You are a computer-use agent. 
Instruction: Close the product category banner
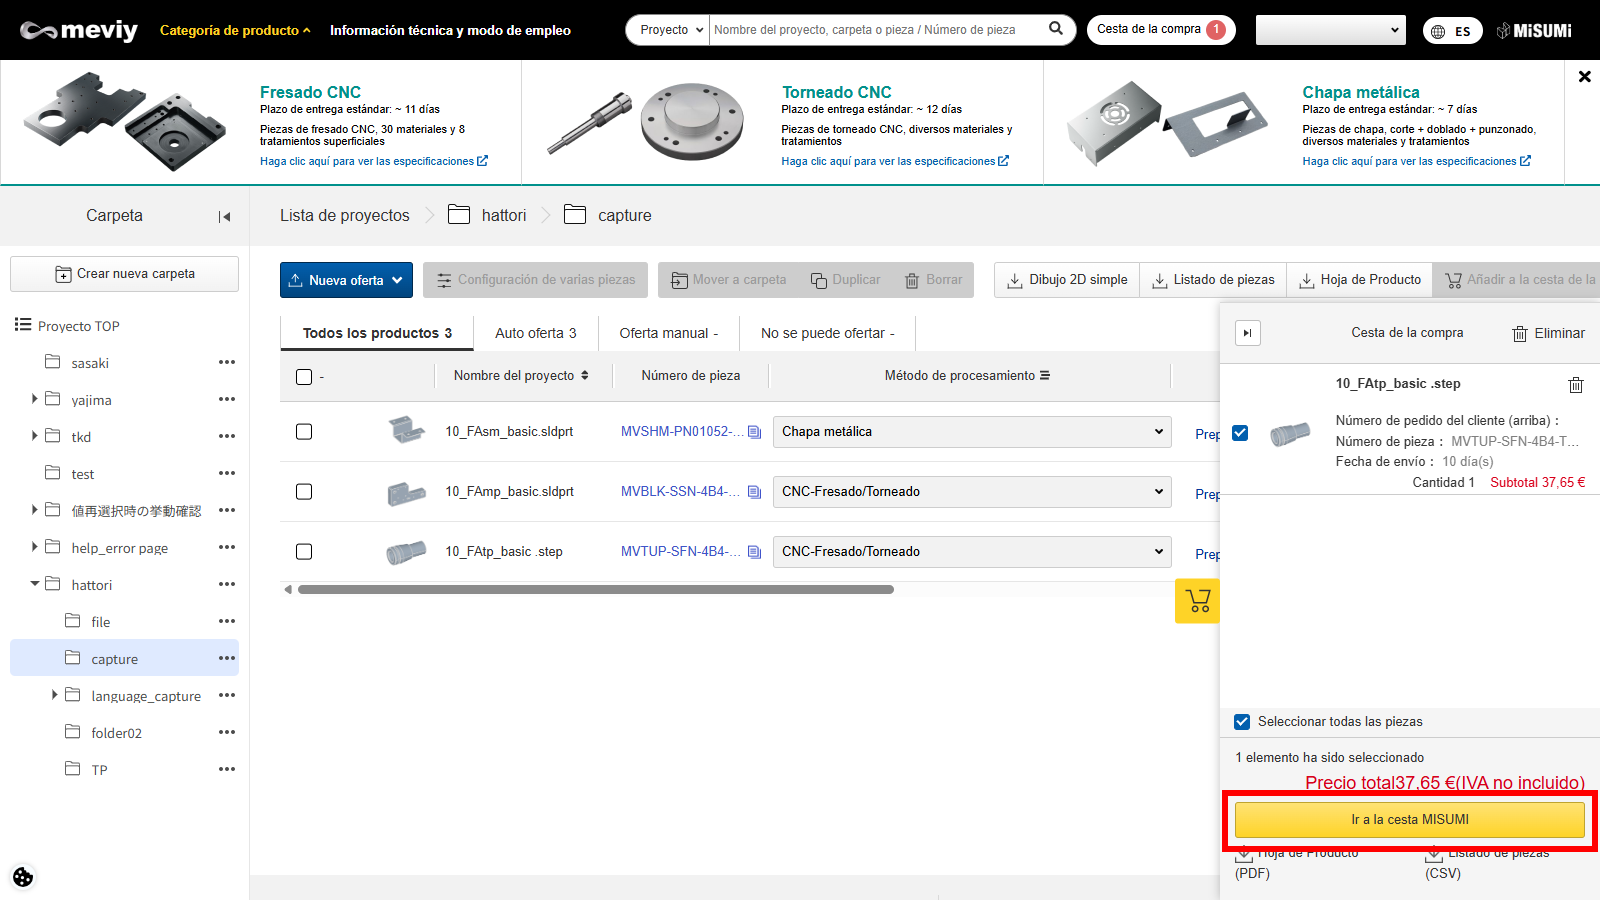click(x=1584, y=76)
